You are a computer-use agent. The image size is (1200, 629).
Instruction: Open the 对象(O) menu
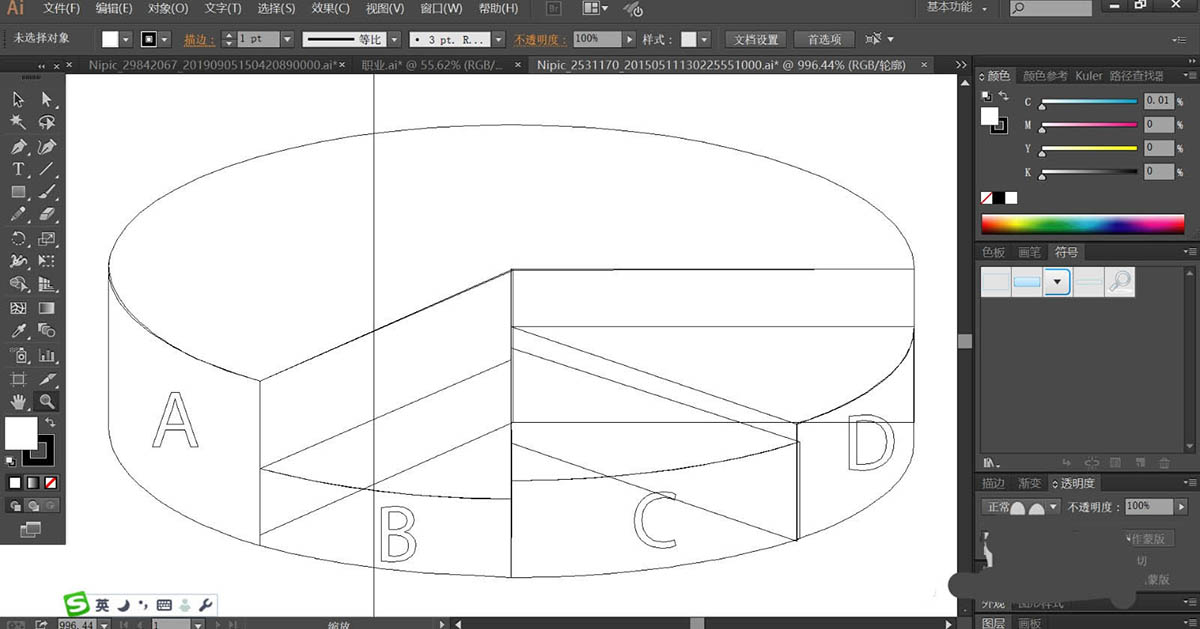168,8
